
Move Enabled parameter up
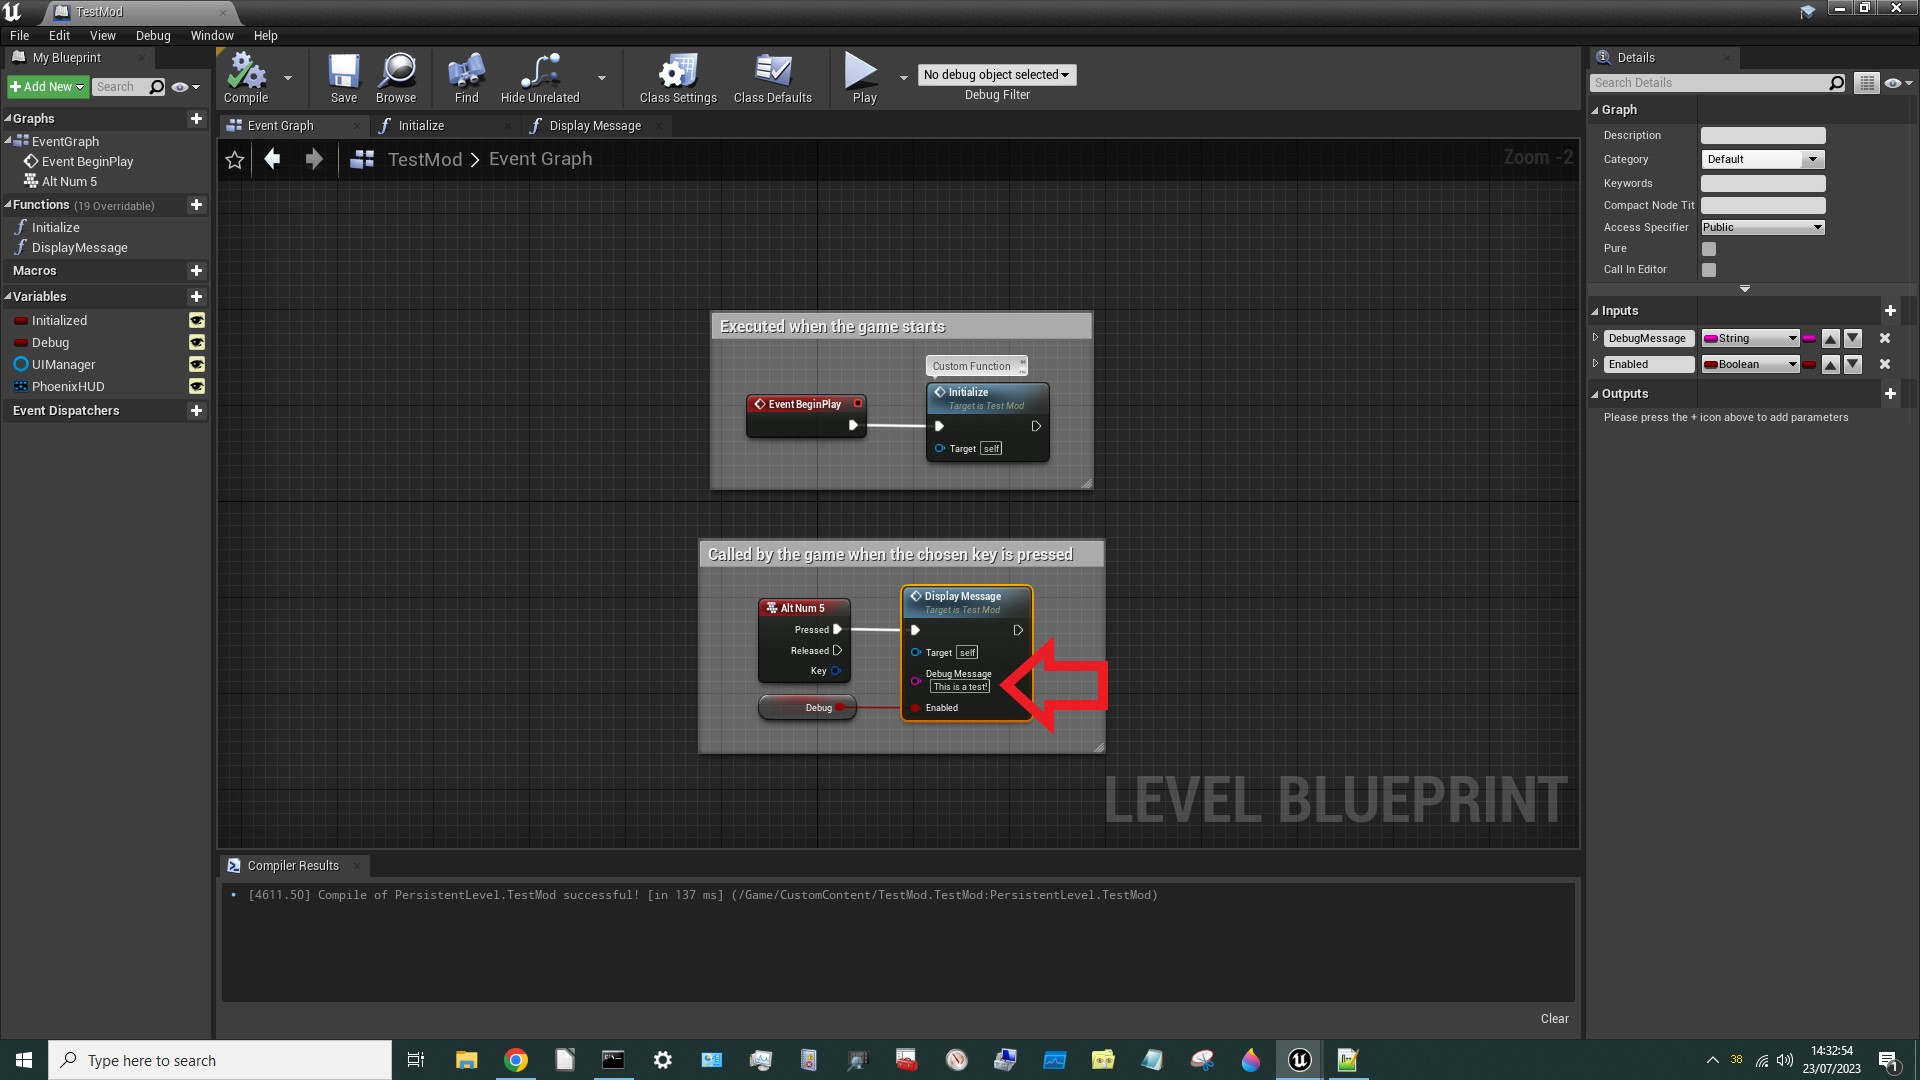[1831, 364]
